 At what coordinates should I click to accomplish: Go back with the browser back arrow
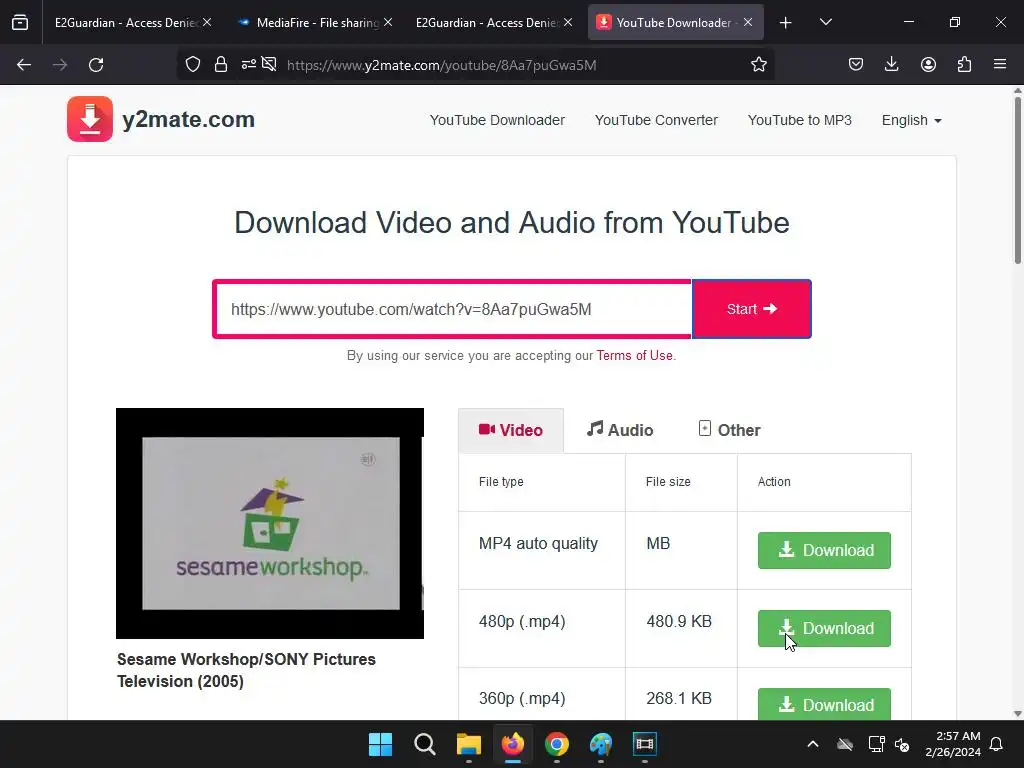[x=24, y=65]
